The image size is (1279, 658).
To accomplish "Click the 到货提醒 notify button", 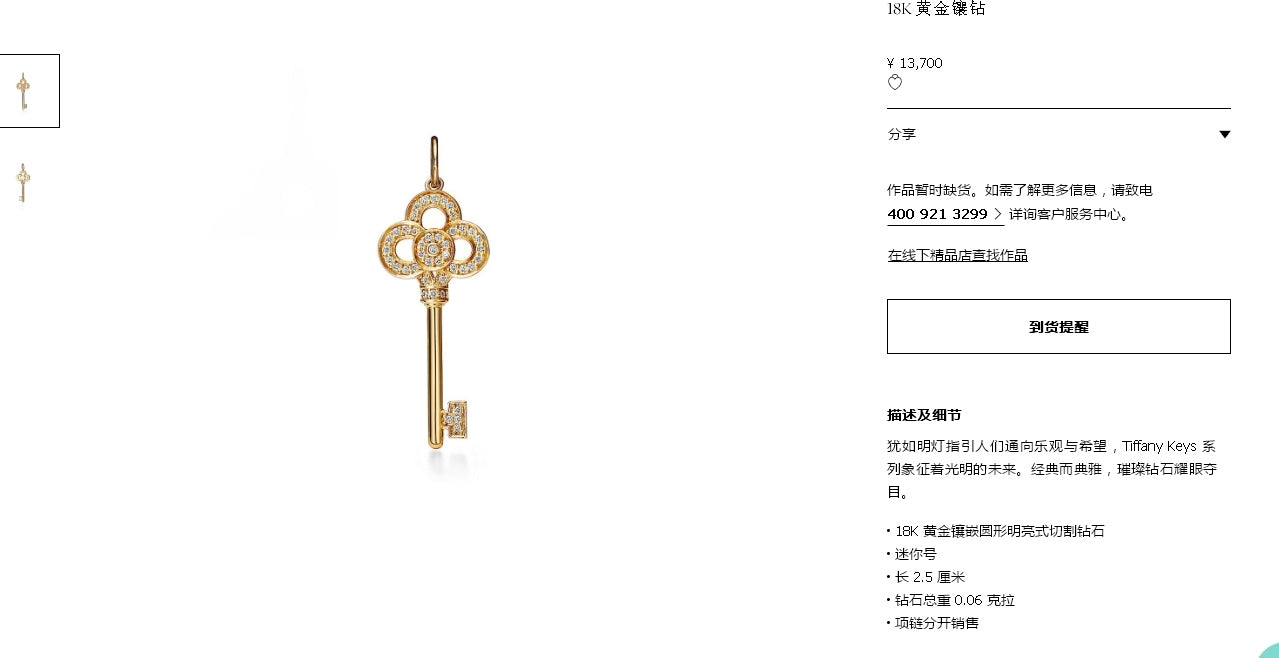I will (1058, 326).
